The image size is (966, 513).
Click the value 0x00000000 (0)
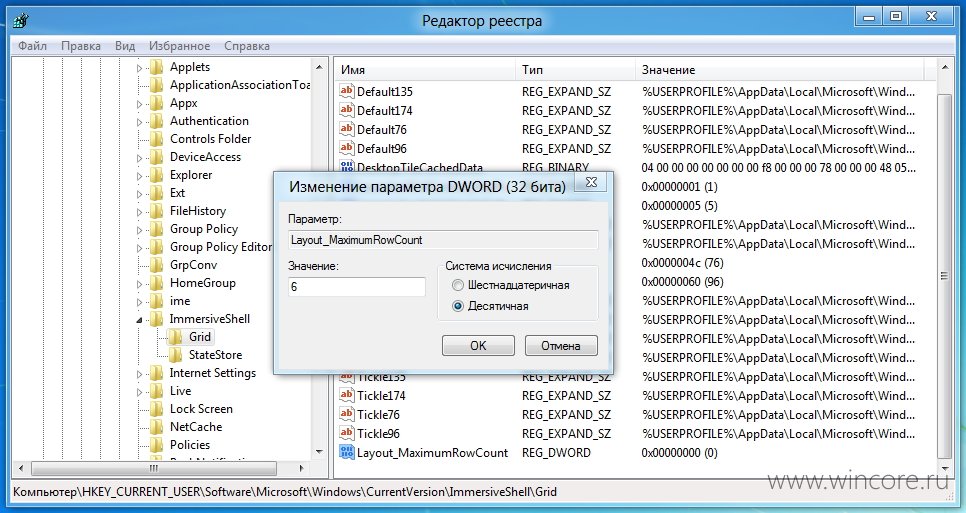click(679, 453)
